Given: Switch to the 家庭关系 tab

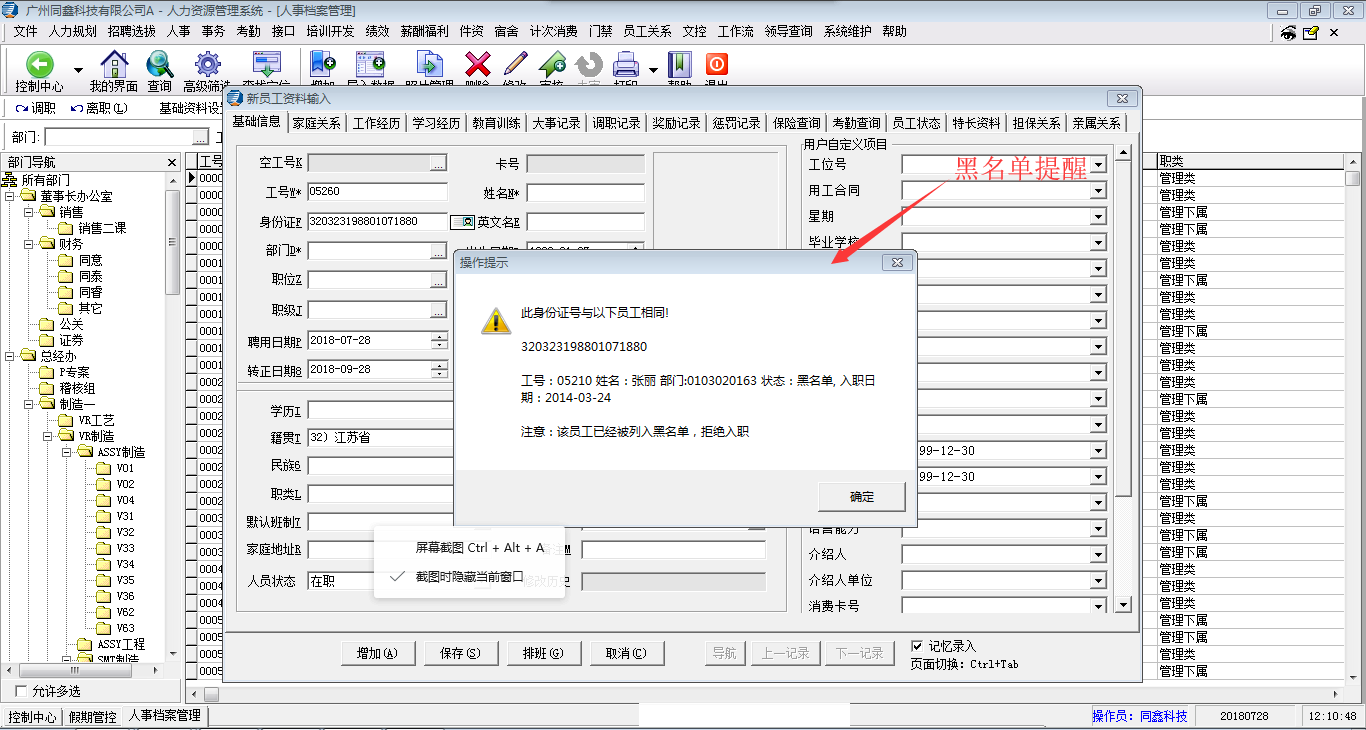Looking at the screenshot, I should [x=316, y=124].
